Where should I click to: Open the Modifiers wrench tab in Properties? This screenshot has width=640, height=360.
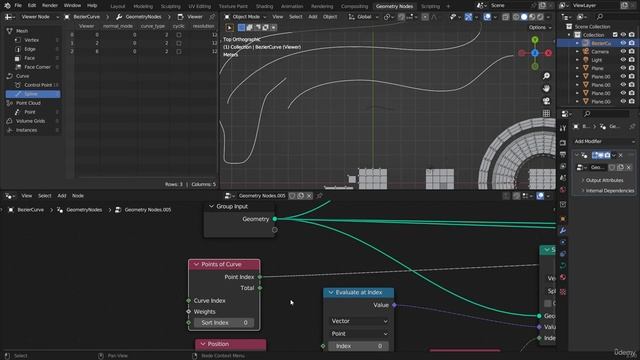click(563, 231)
